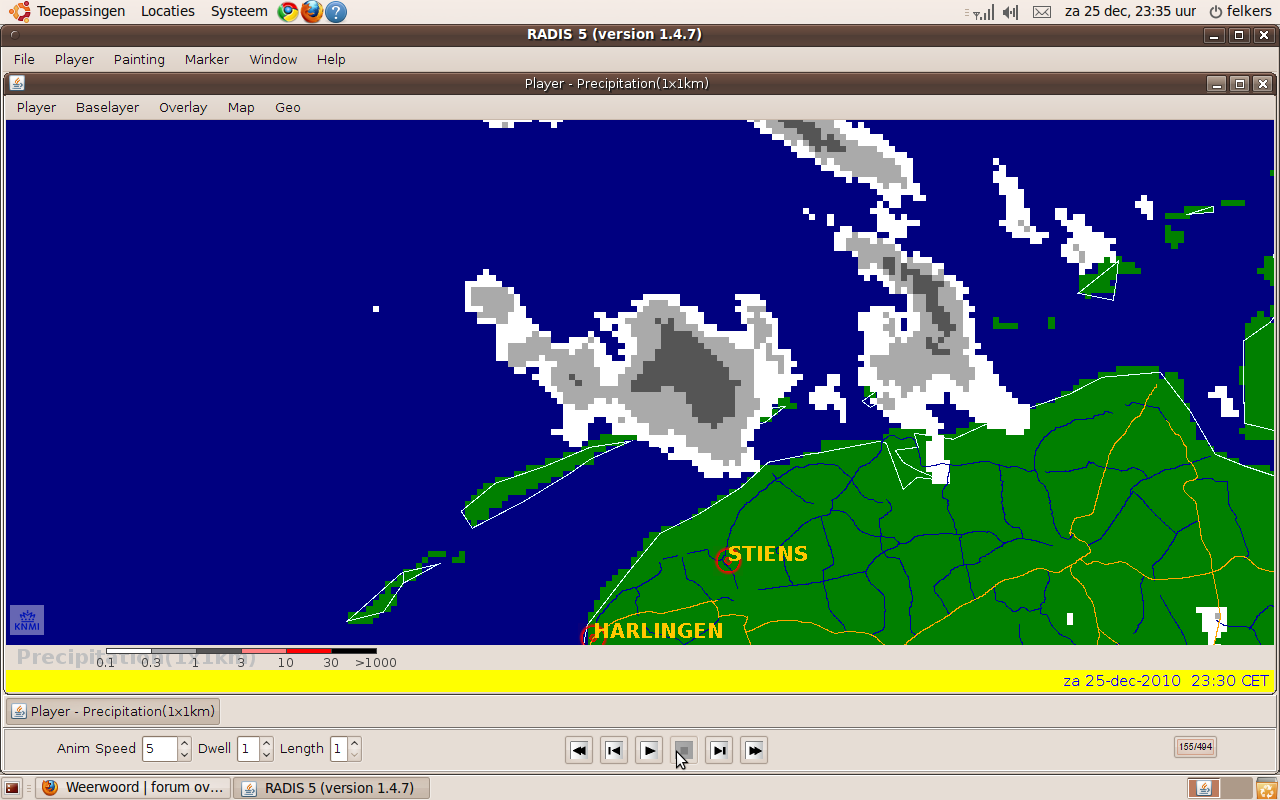Open the Painting menu
Image resolution: width=1280 pixels, height=800 pixels.
[x=139, y=60]
